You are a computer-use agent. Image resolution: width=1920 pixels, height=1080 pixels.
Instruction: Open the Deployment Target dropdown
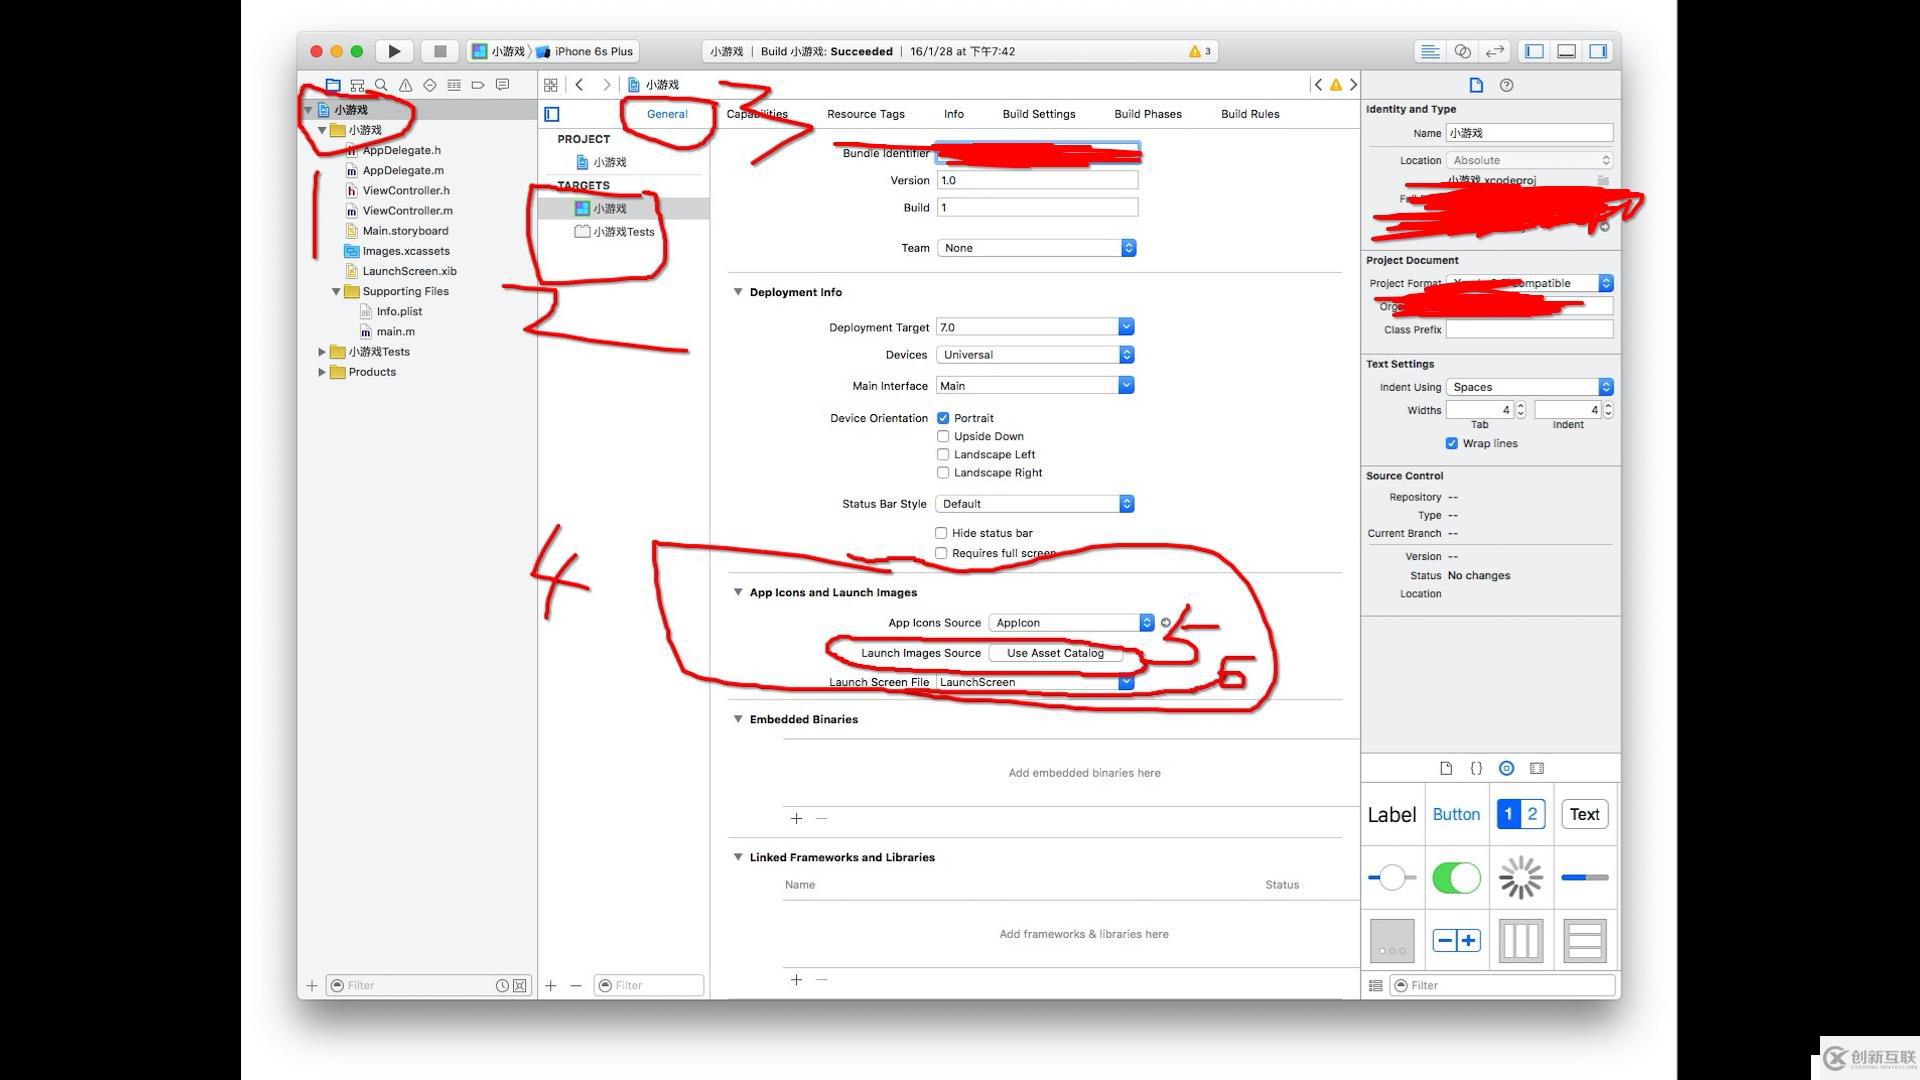click(x=1126, y=327)
